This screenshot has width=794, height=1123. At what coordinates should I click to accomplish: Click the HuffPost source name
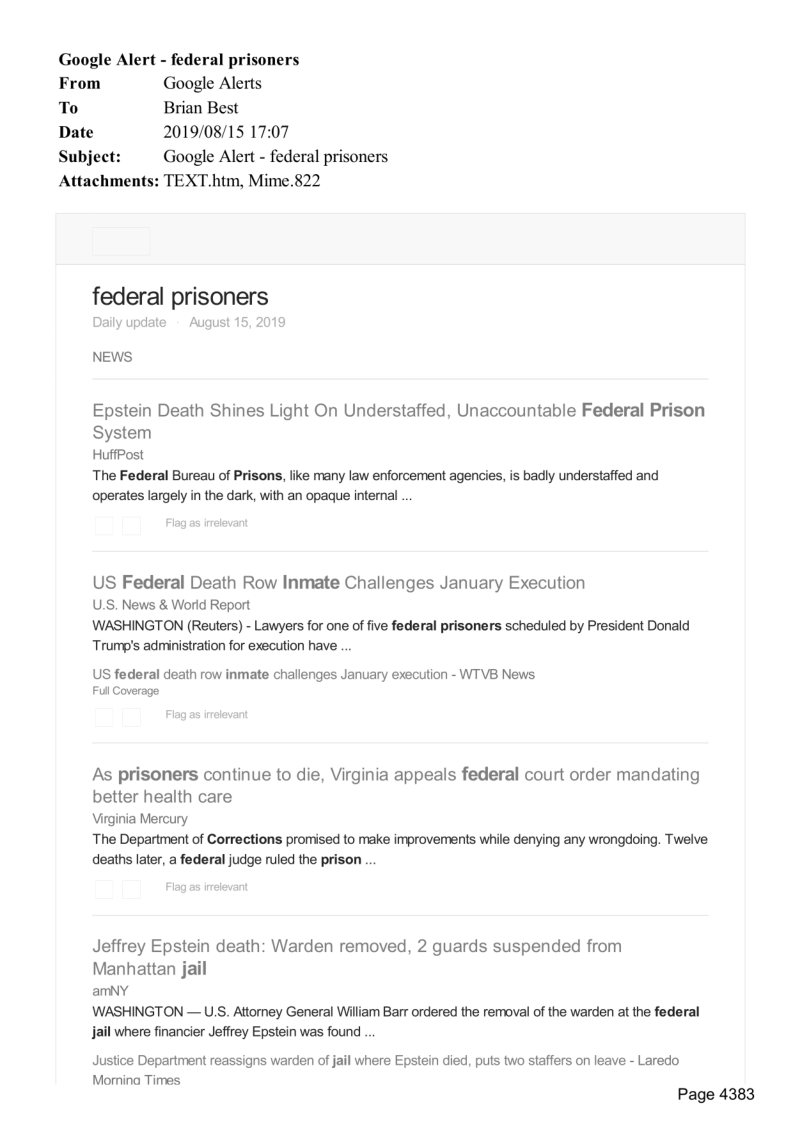117,454
